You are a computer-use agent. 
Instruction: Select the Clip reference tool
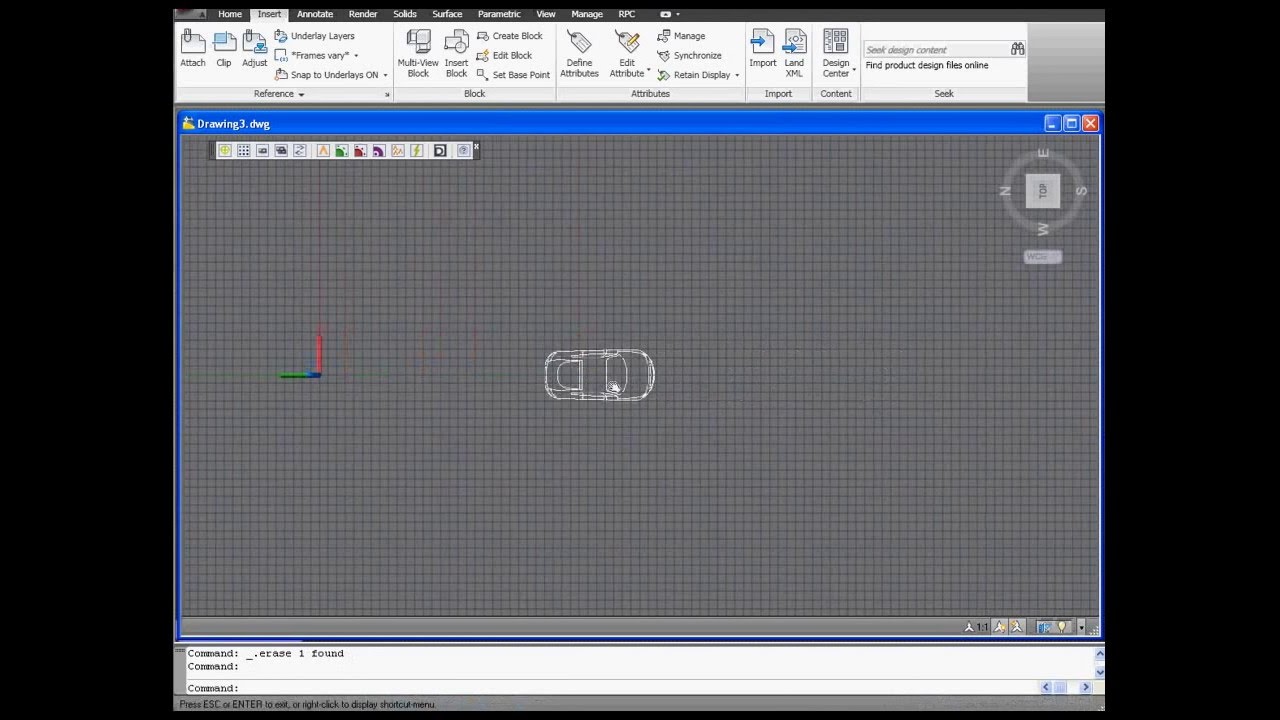[224, 49]
